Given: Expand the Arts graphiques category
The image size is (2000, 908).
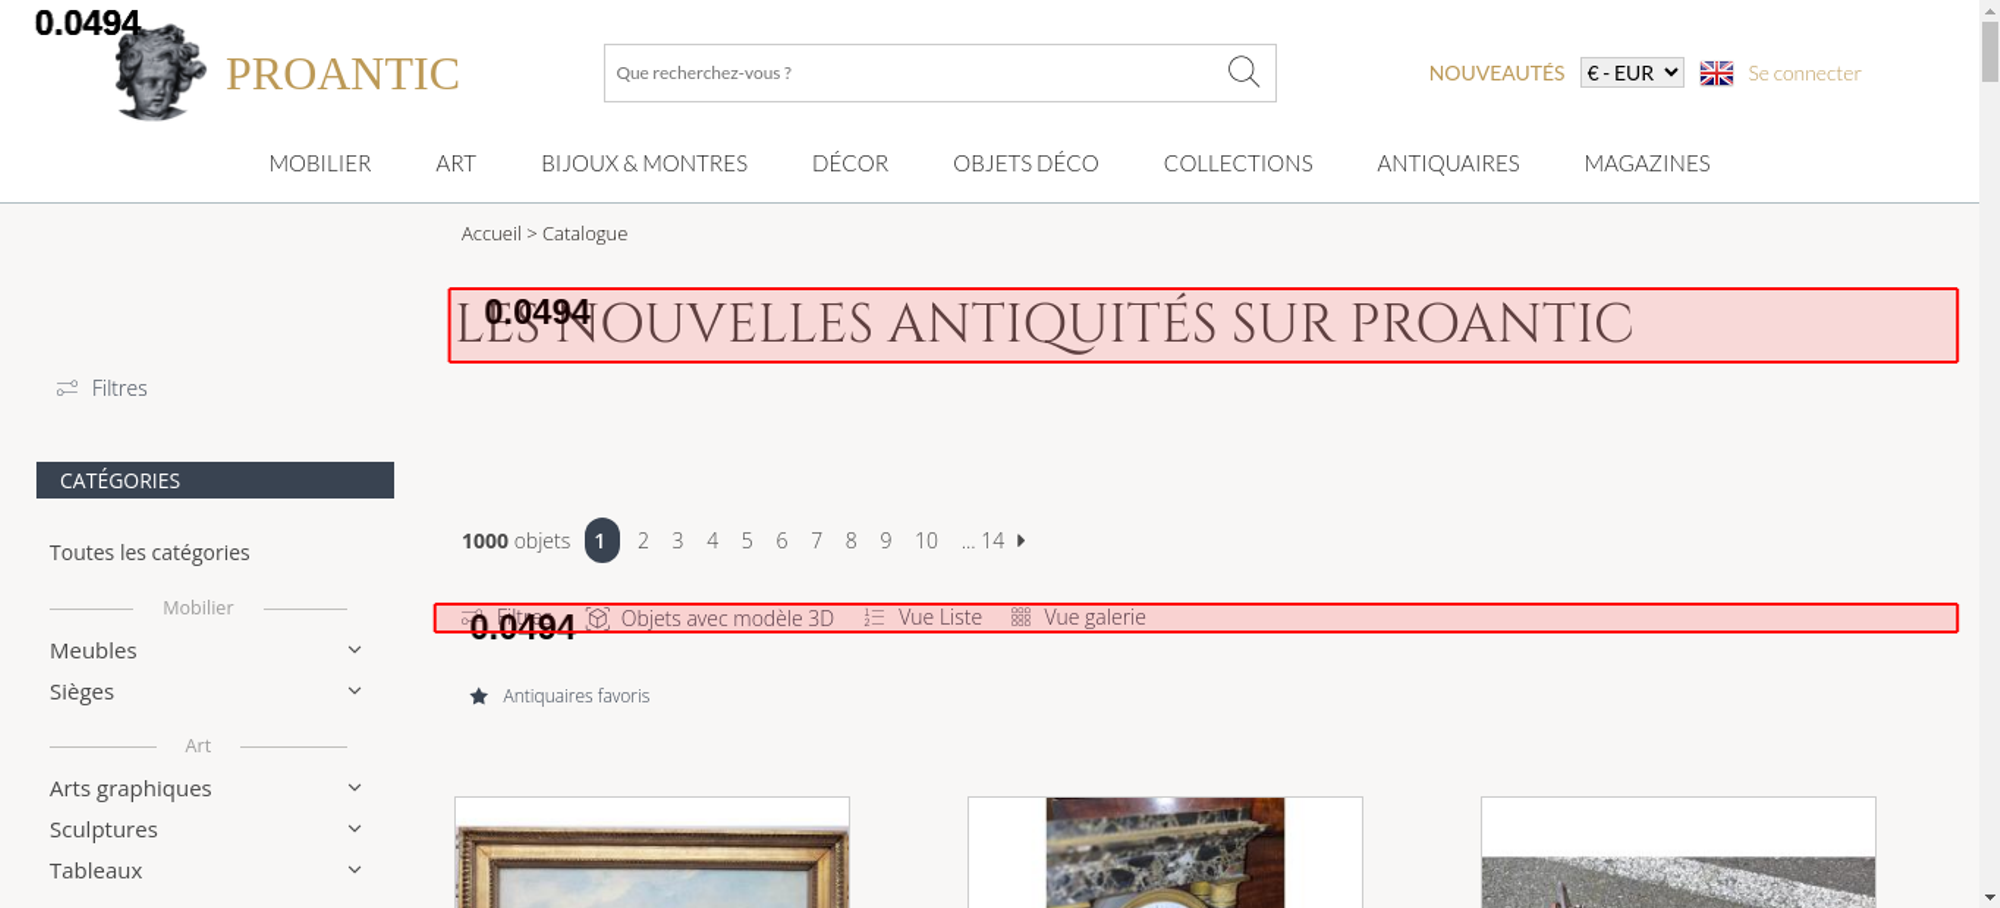Looking at the screenshot, I should click(x=354, y=788).
